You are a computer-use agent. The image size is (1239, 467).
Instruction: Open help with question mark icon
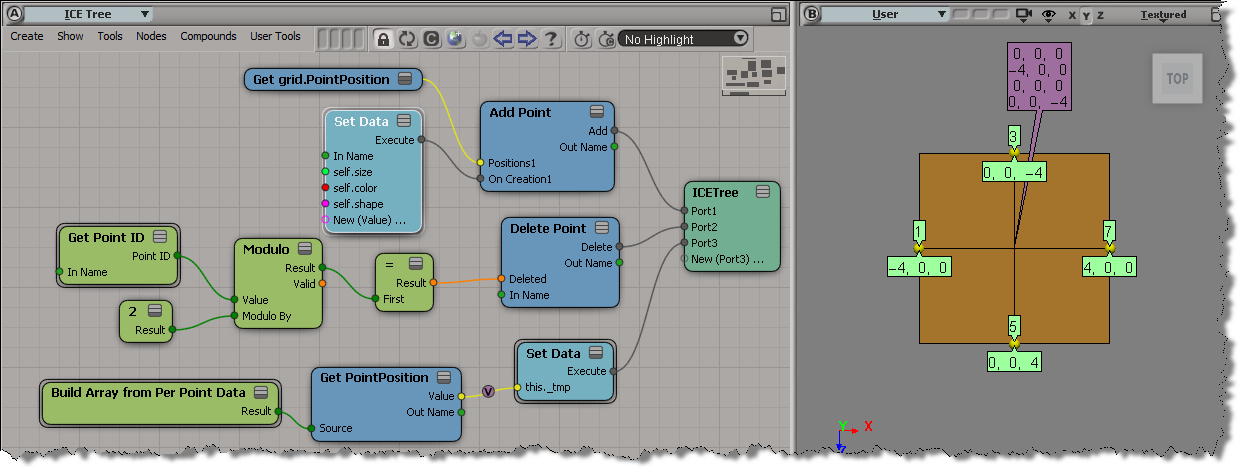[551, 39]
